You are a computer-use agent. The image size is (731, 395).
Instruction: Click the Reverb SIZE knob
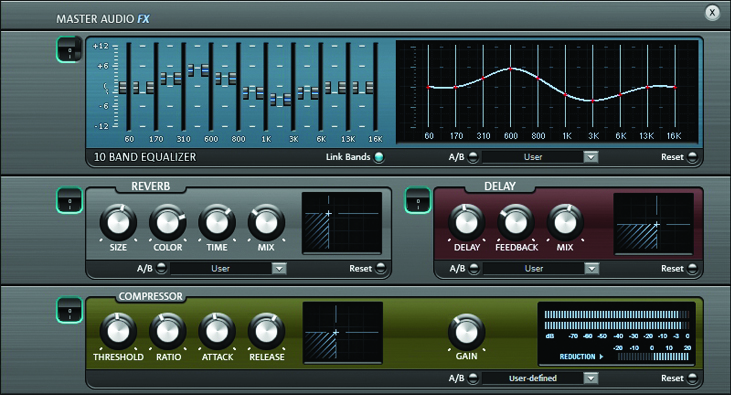click(x=118, y=222)
